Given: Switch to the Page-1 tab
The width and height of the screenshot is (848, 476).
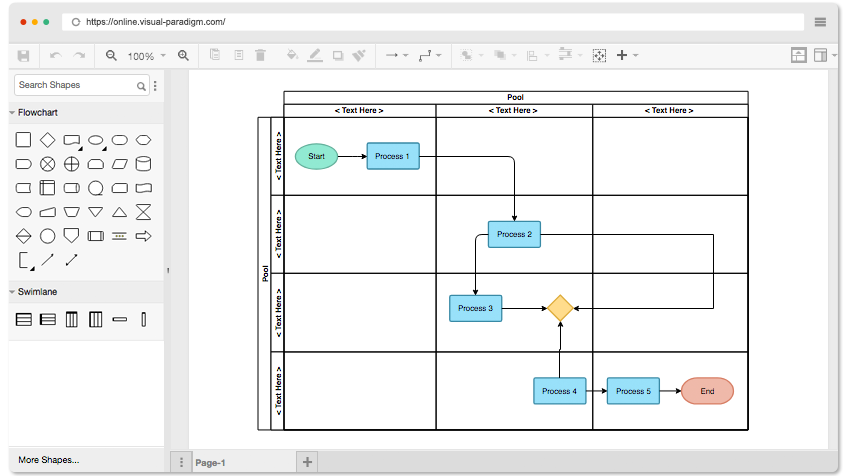Looking at the screenshot, I should point(210,463).
